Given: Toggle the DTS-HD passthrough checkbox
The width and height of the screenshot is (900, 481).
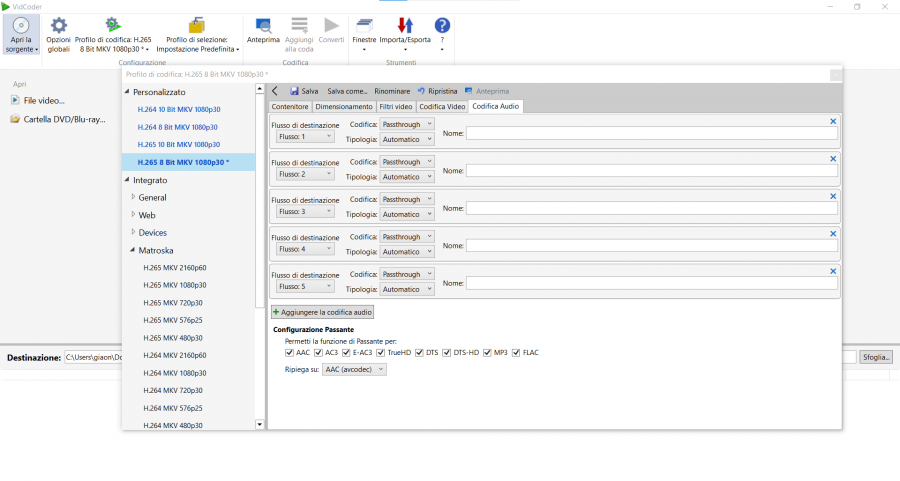Looking at the screenshot, I should 447,352.
